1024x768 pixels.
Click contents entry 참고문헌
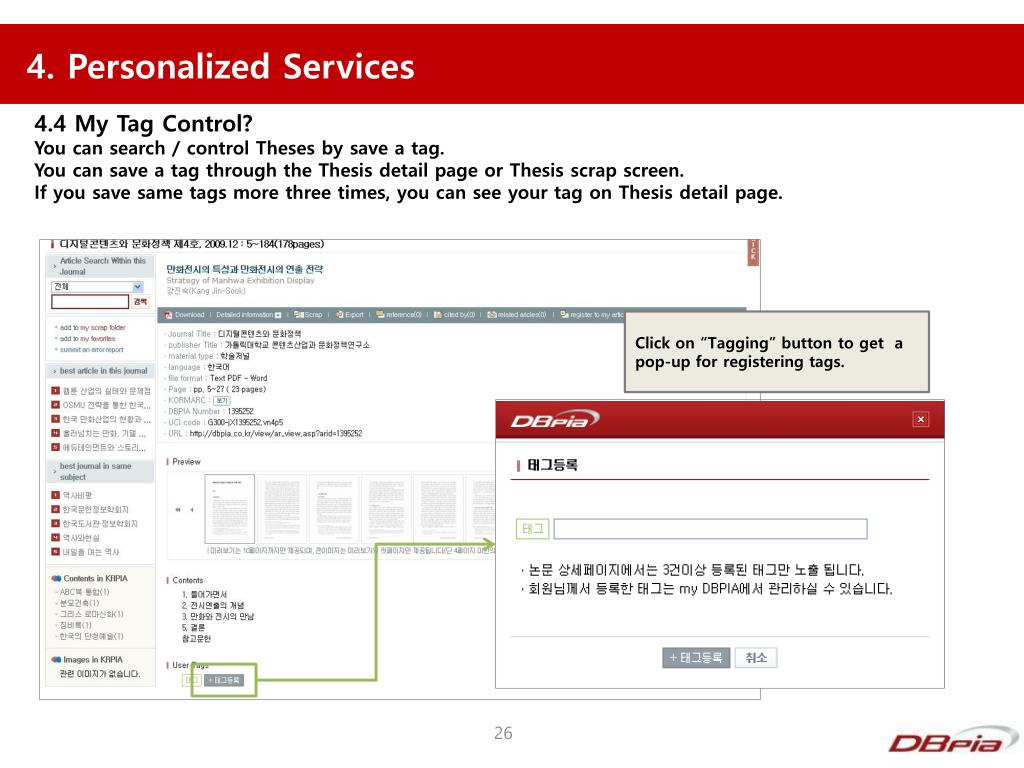(196, 639)
